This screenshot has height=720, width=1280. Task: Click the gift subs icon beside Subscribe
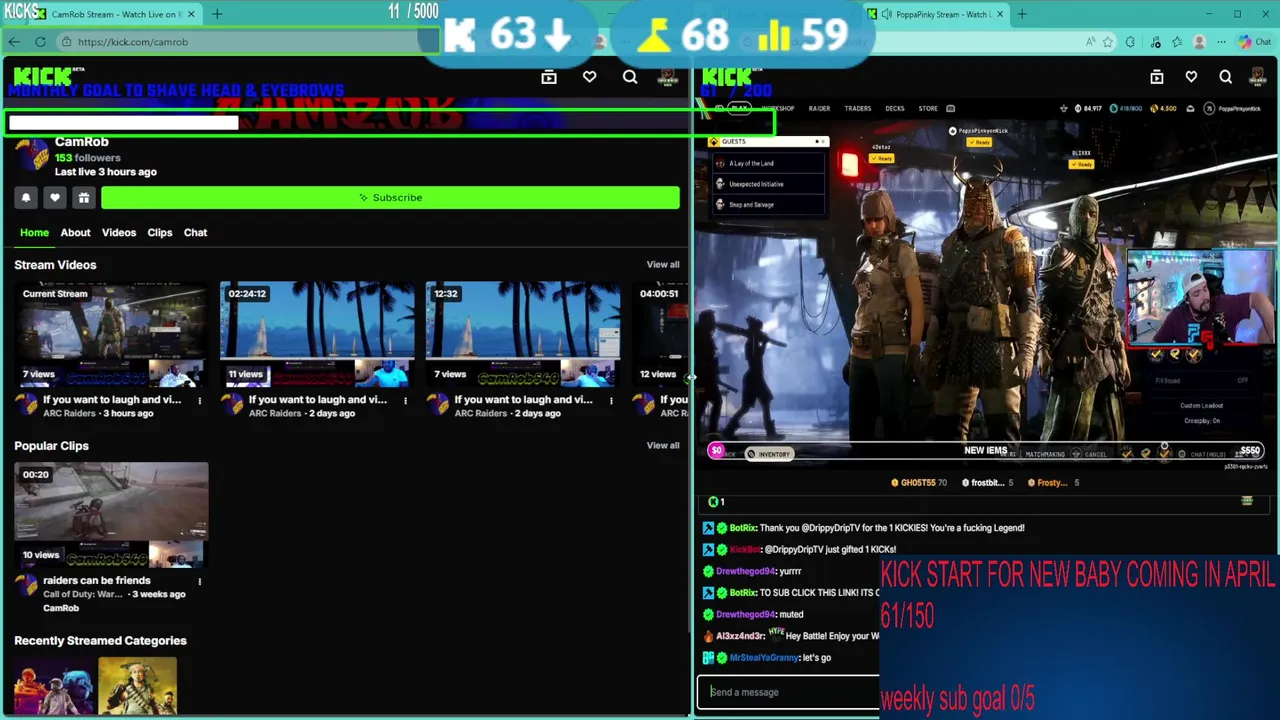pos(84,198)
